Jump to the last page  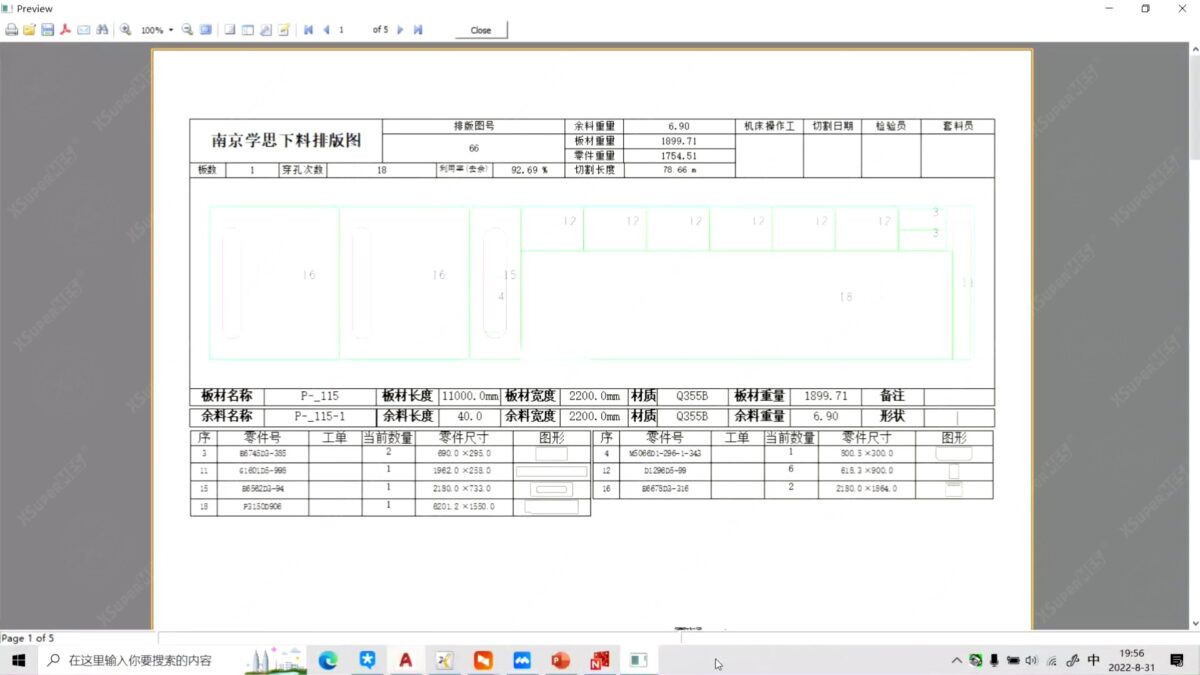418,30
